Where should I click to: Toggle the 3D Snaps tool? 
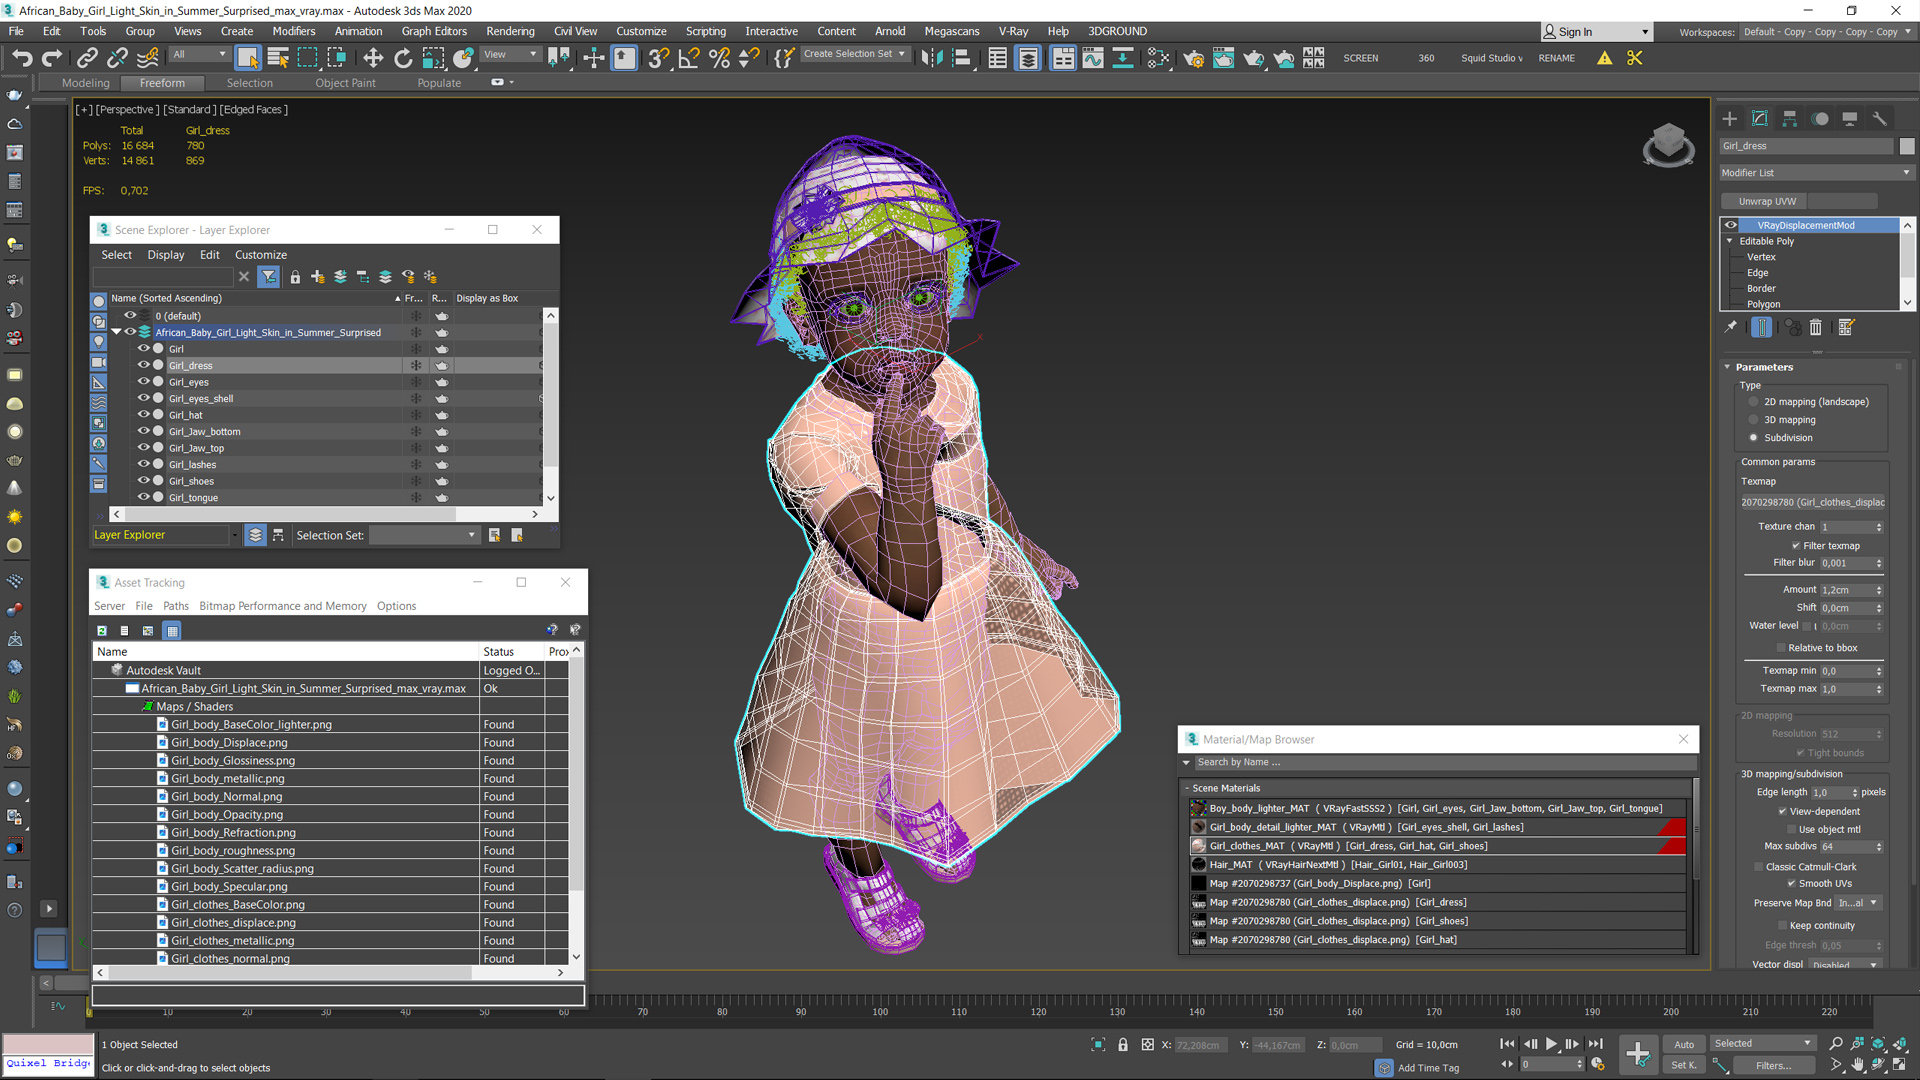658,58
